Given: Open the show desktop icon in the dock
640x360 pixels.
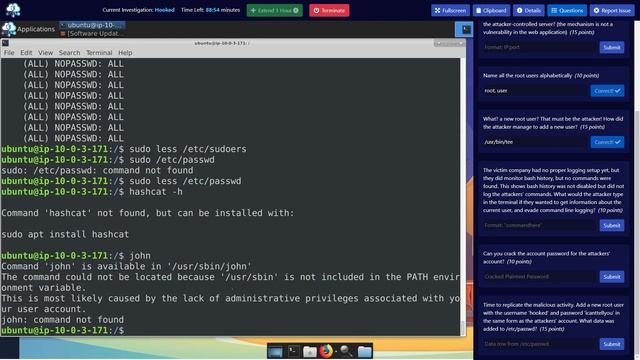Looking at the screenshot, I should pyautogui.click(x=275, y=351).
